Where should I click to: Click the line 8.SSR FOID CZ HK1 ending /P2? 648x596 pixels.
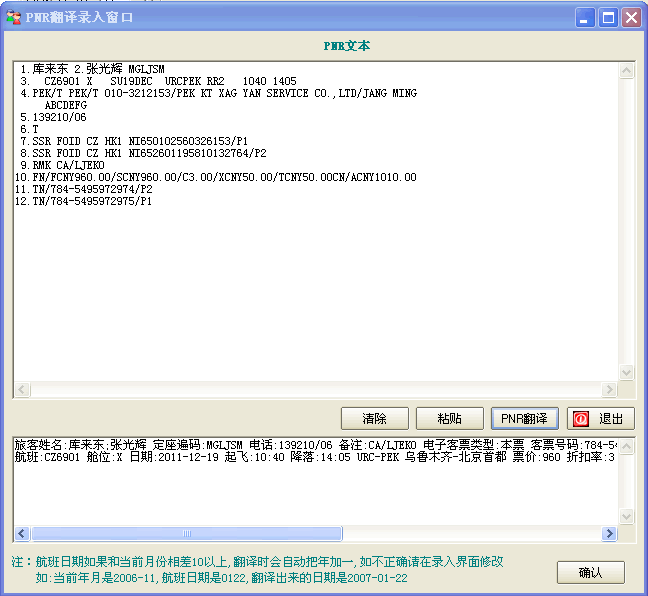click(143, 153)
